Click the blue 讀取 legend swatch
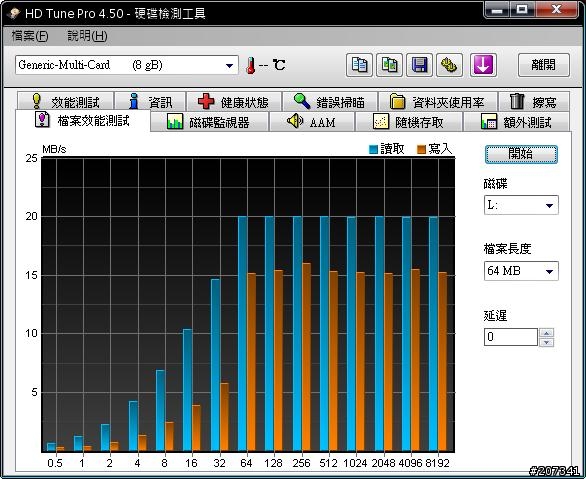Screen dimensions: 586x479 [373, 149]
